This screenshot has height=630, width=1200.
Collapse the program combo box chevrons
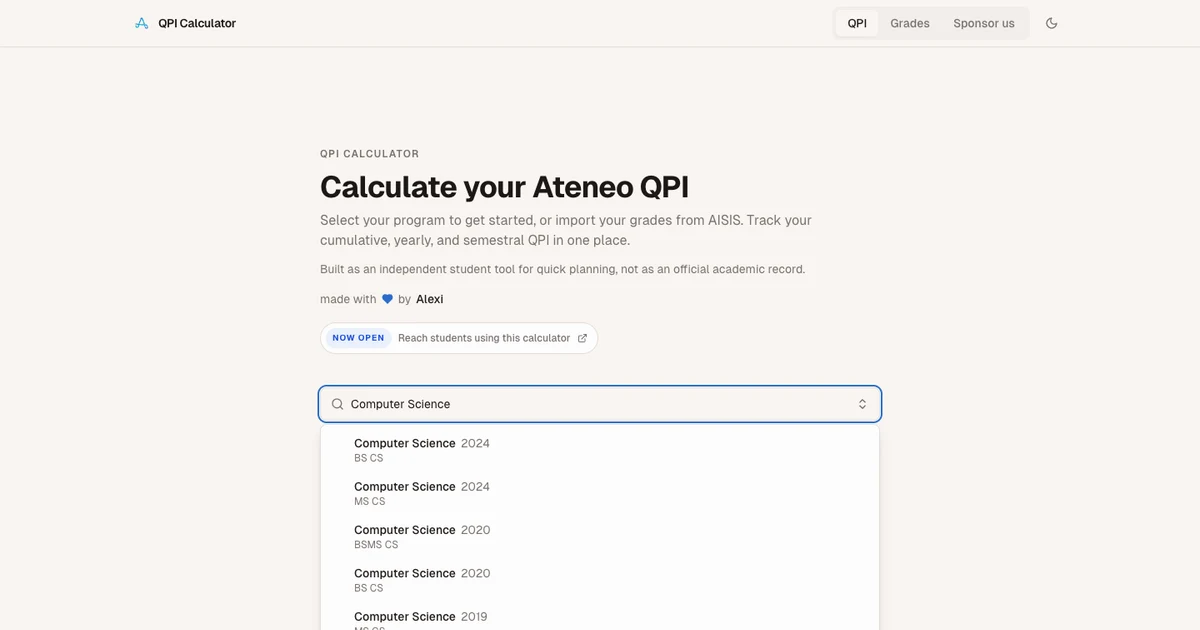(862, 404)
